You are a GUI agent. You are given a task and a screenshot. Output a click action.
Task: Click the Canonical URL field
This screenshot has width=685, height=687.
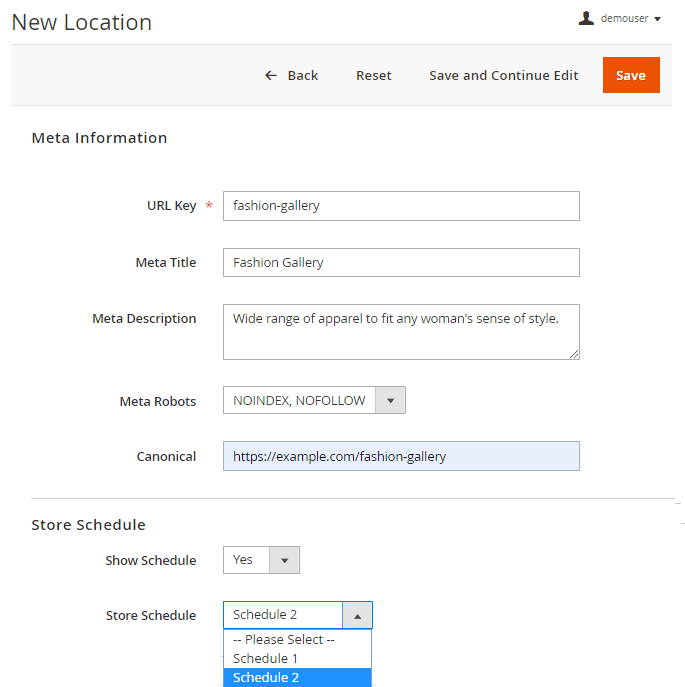tap(400, 457)
